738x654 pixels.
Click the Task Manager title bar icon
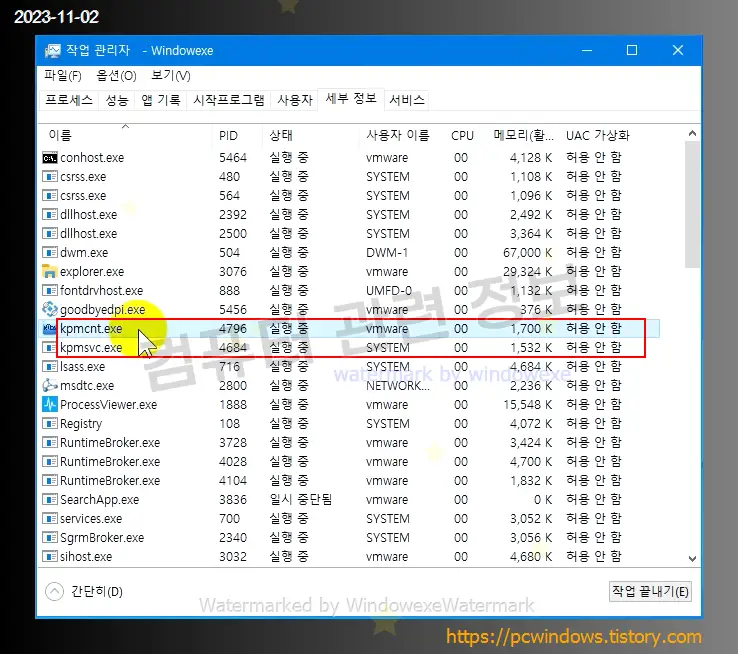coord(52,50)
